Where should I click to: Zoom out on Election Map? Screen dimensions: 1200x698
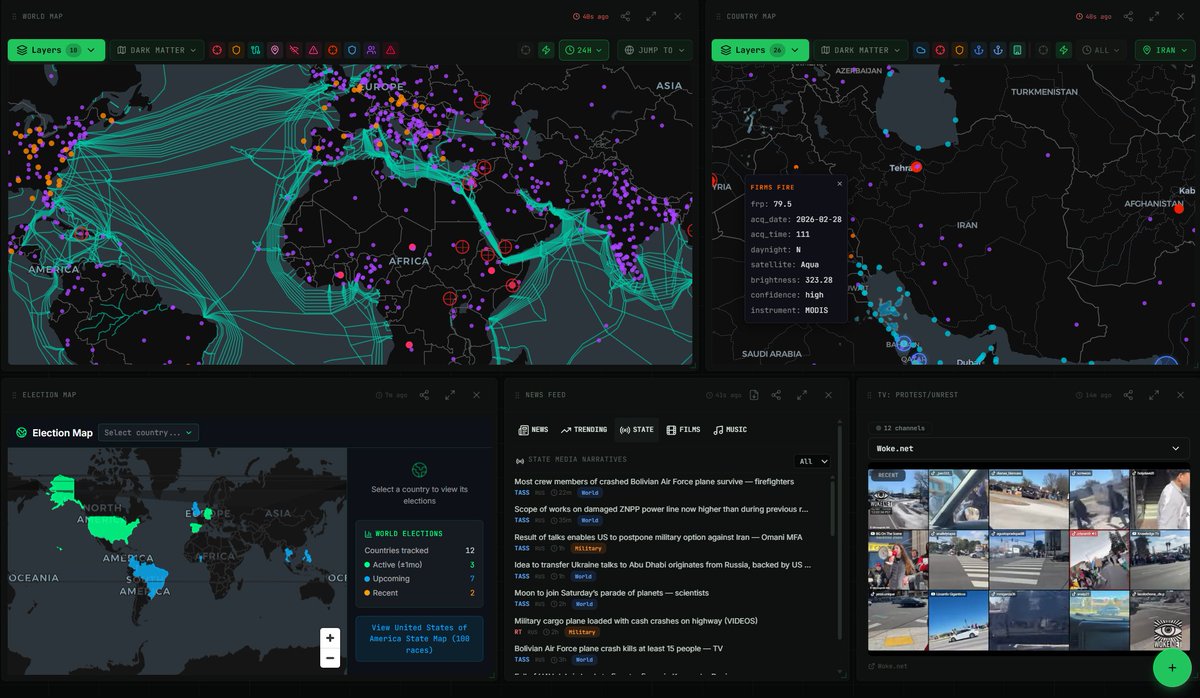330,658
